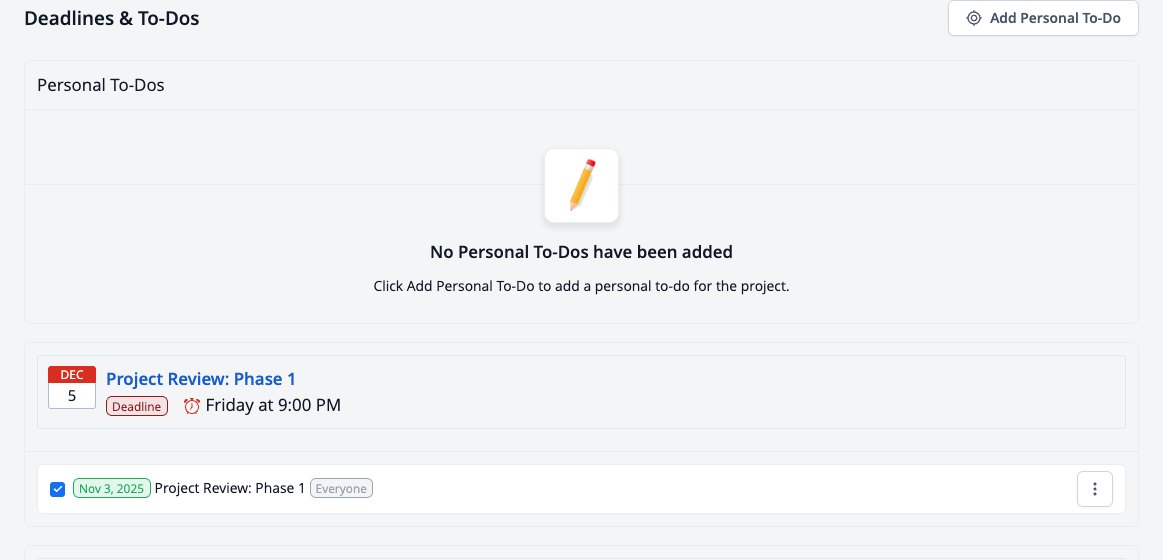
Task: Click the red Deadline badge
Action: 137,406
